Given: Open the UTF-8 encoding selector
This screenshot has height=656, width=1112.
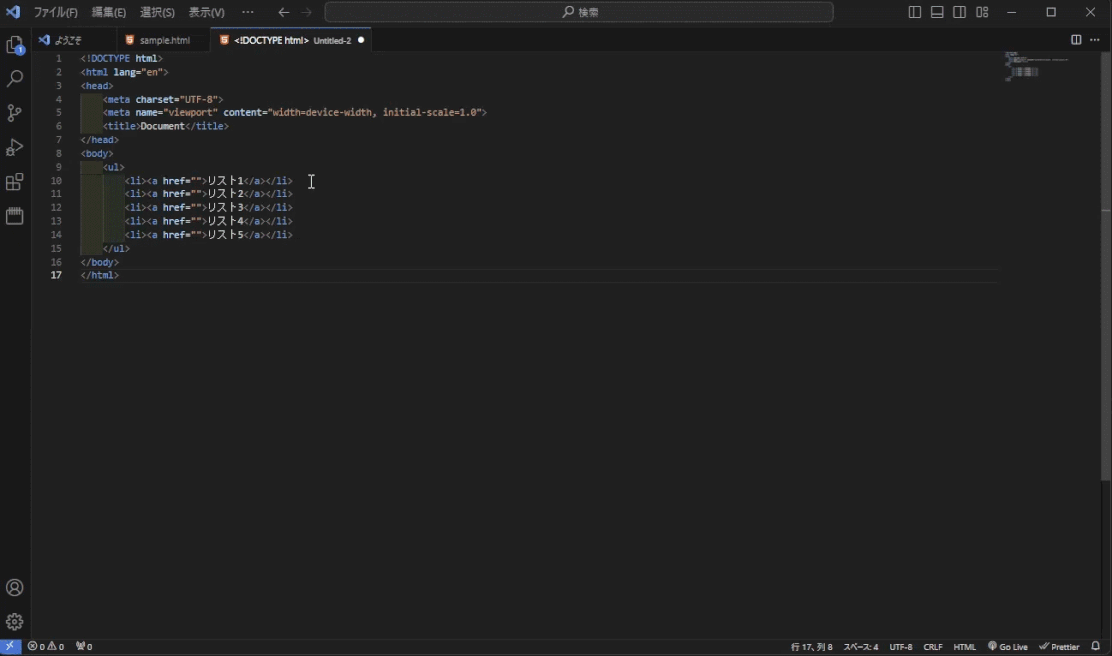Looking at the screenshot, I should (x=900, y=647).
